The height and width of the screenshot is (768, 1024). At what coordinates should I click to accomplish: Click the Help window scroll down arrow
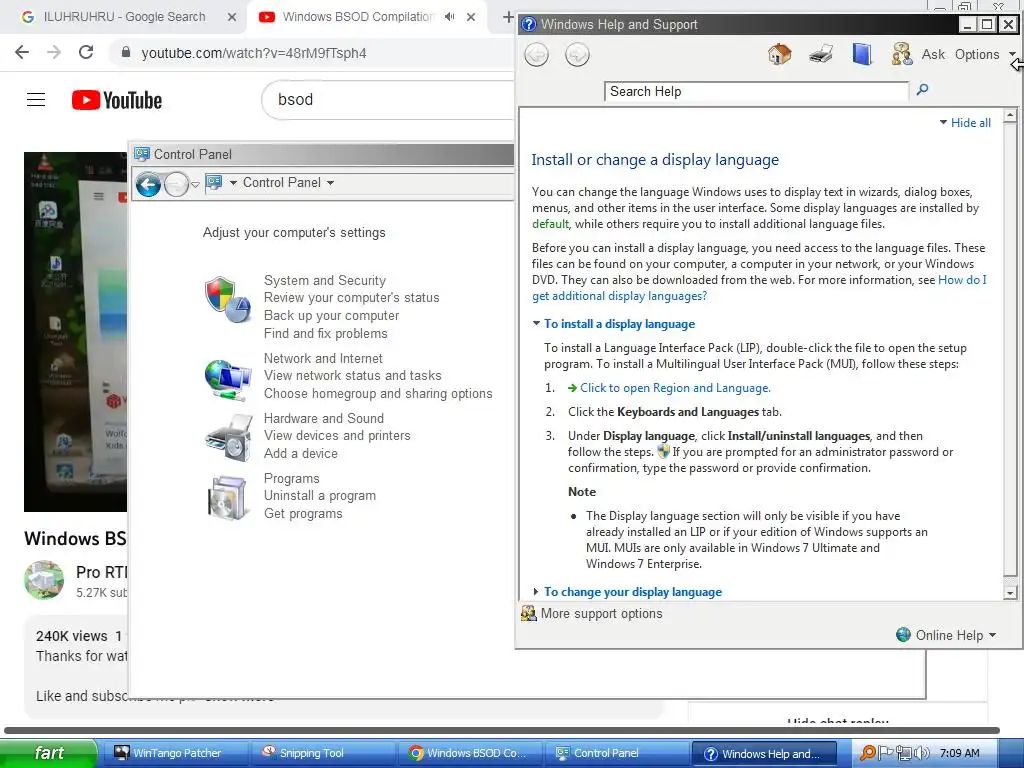[x=1010, y=593]
